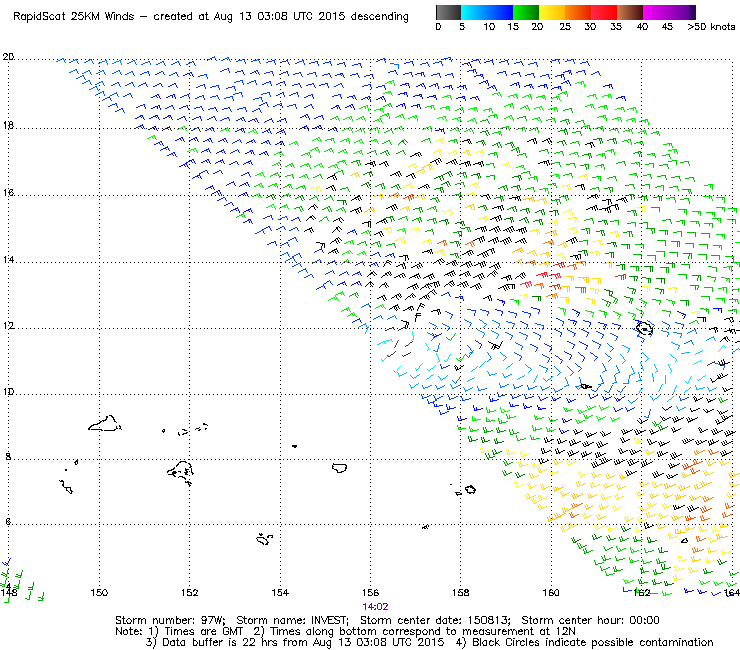The width and height of the screenshot is (740, 650).
Task: Click the latitude label '8'
Action: [8, 456]
